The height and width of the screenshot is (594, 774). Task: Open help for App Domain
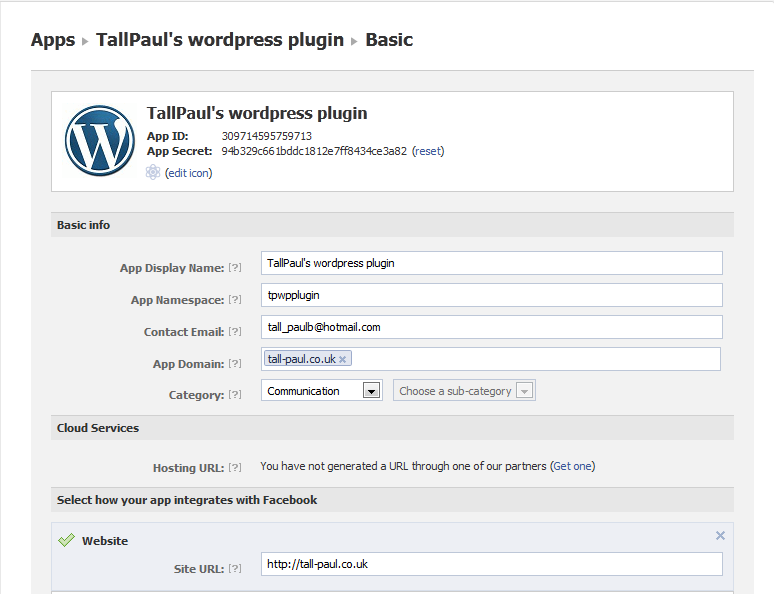click(235, 364)
